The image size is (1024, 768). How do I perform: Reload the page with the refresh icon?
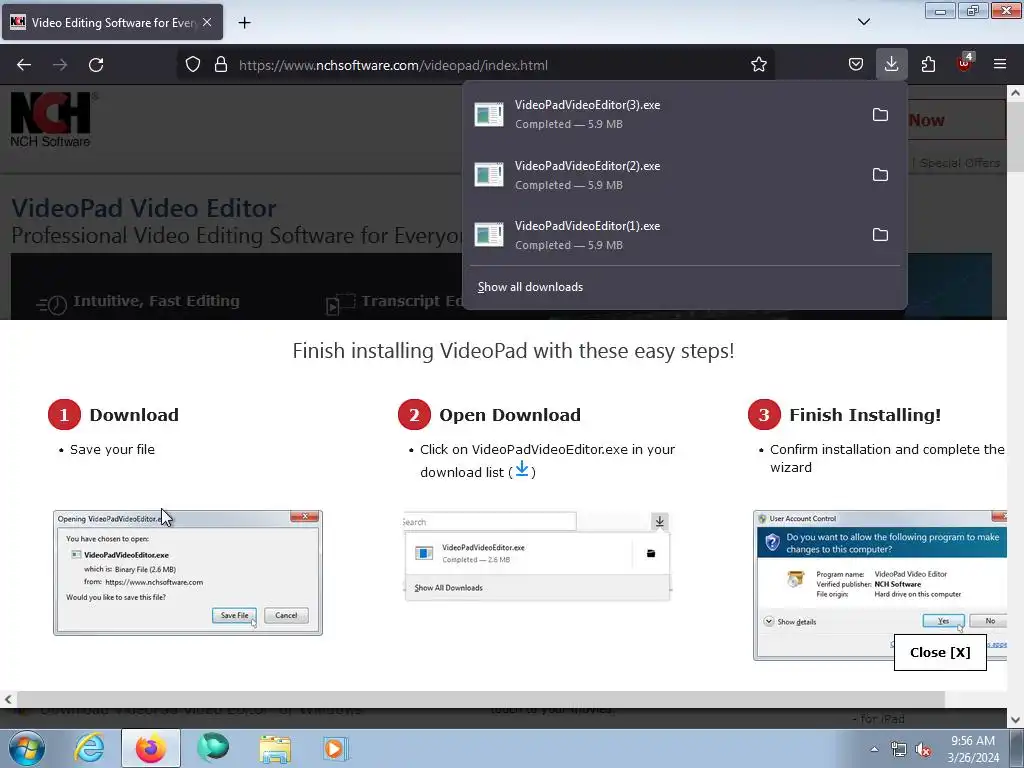point(96,65)
